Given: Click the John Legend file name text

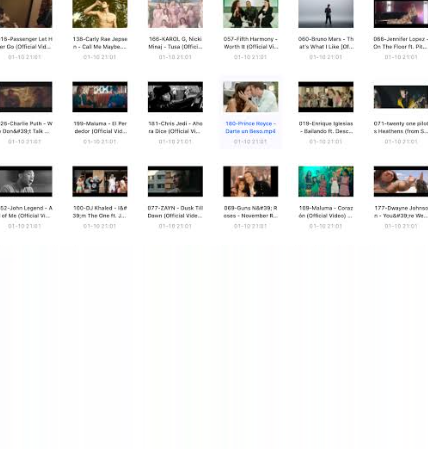Looking at the screenshot, I should pos(26,212).
